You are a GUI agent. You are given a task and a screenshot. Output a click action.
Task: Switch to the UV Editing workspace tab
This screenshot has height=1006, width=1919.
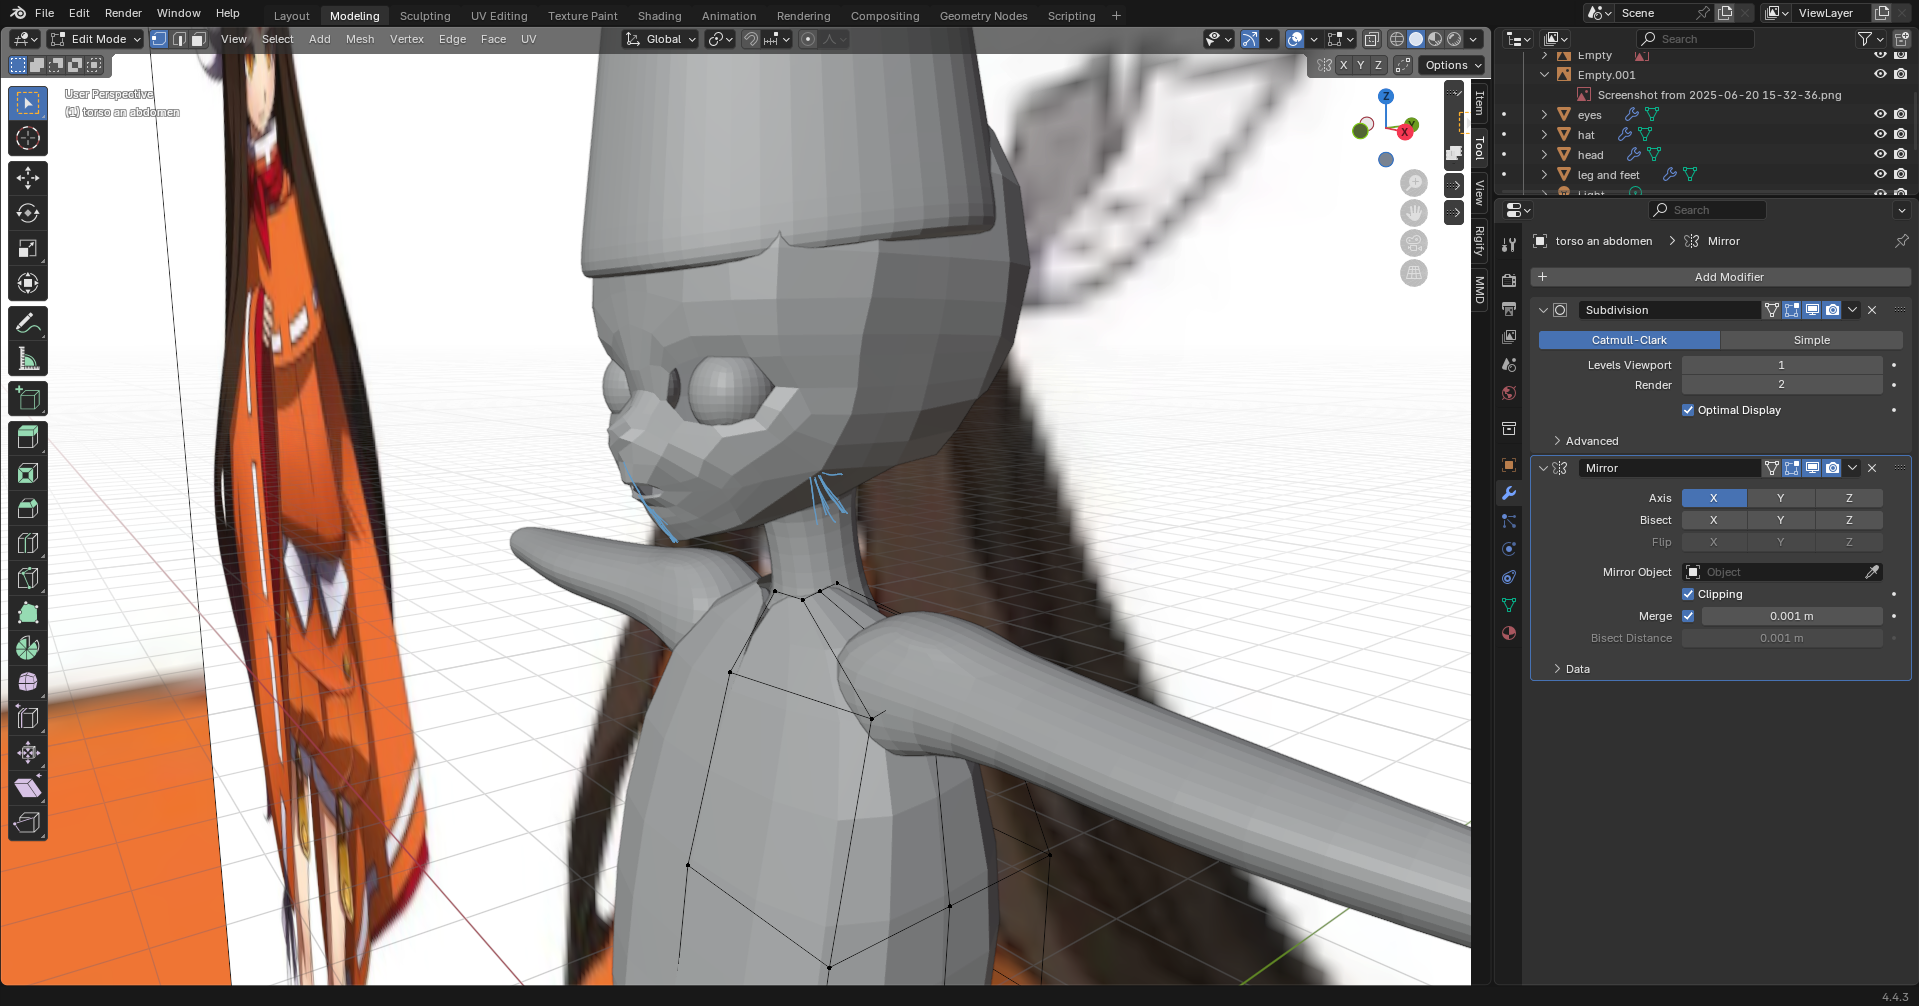499,16
